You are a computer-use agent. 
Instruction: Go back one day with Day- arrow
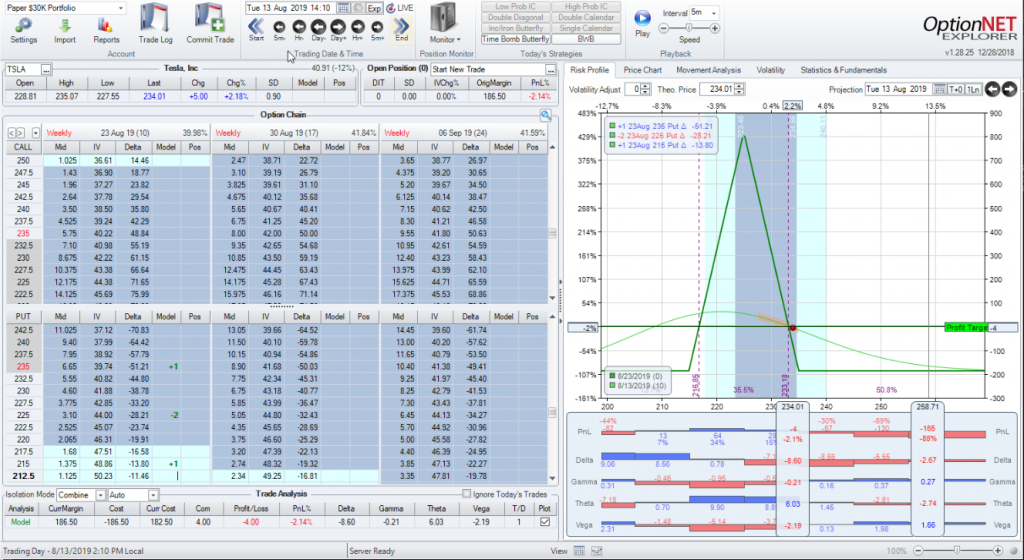[318, 27]
